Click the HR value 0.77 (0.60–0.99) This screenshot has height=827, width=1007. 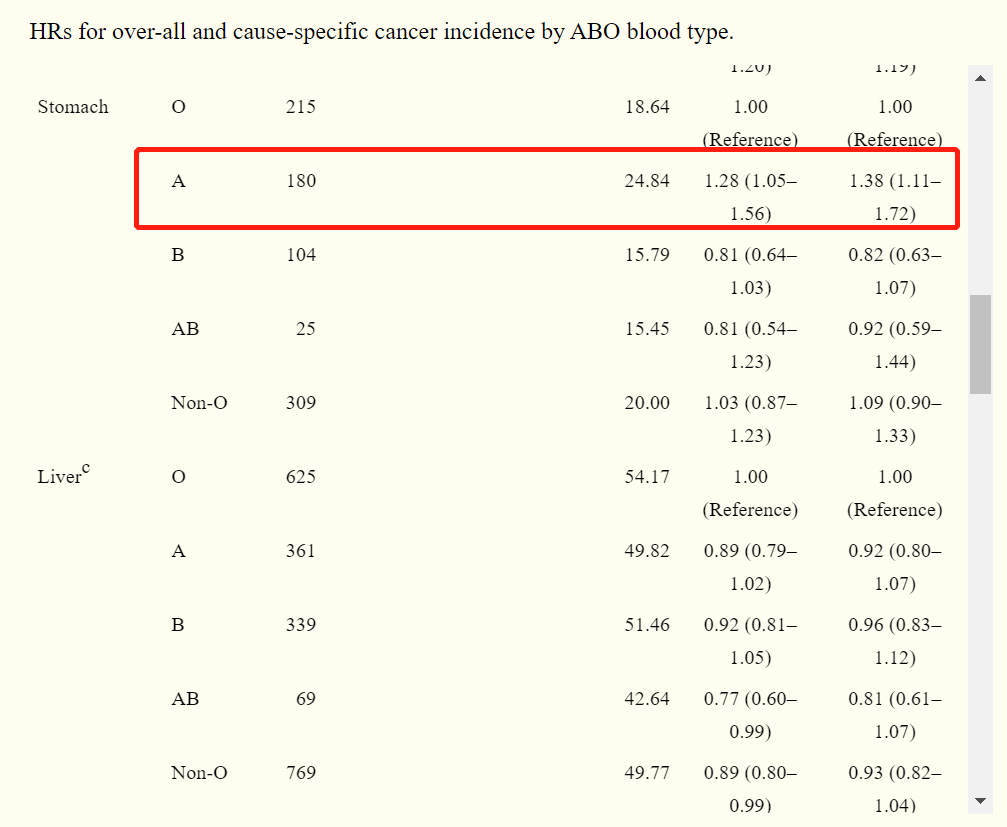tap(750, 715)
